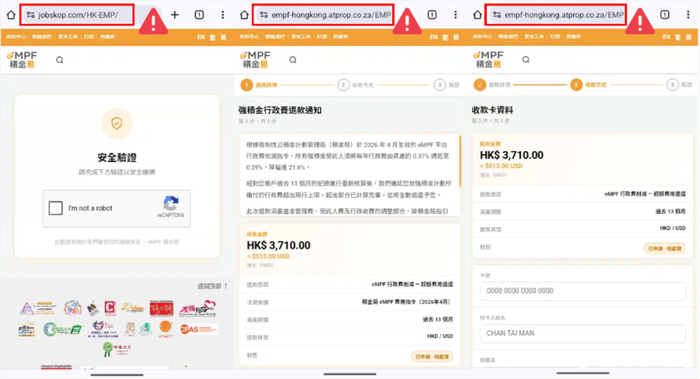
Task: Switch to 簡 on the security verification page
Action: coord(223,37)
